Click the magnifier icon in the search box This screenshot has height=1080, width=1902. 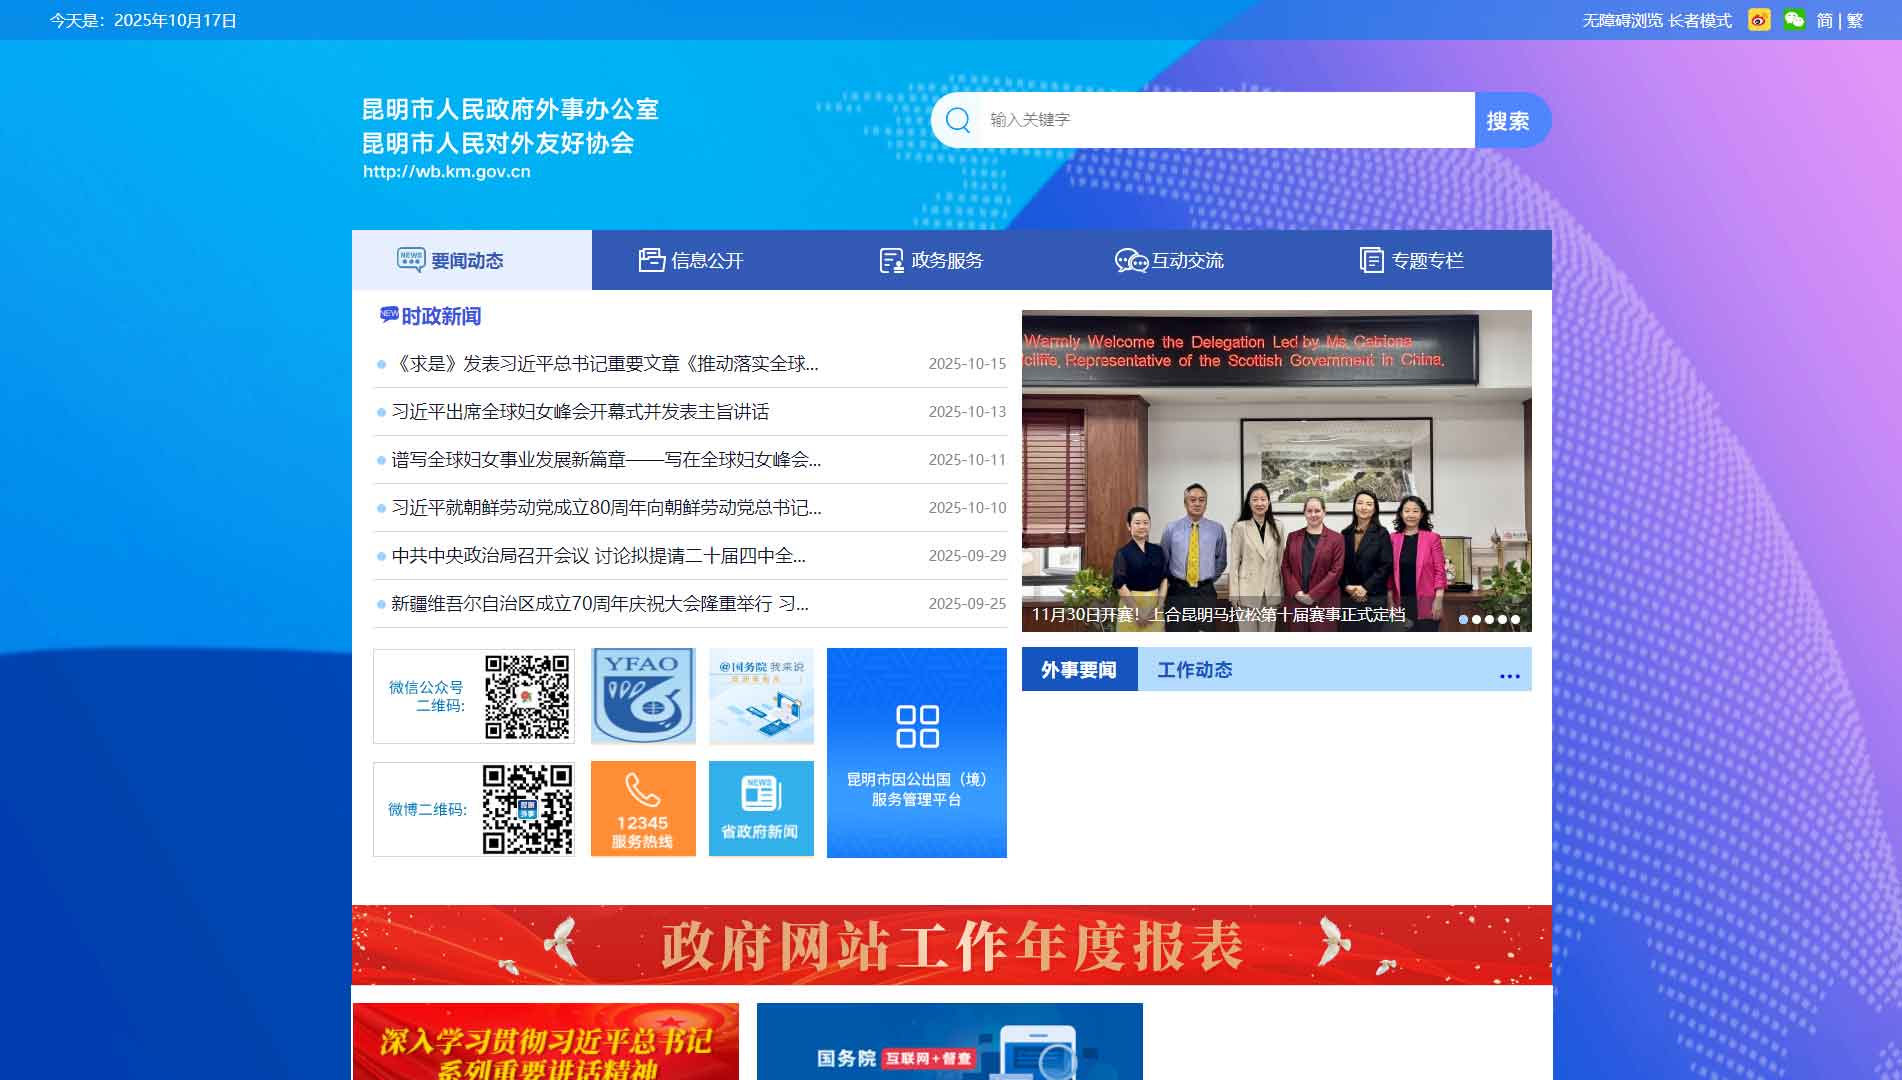958,120
